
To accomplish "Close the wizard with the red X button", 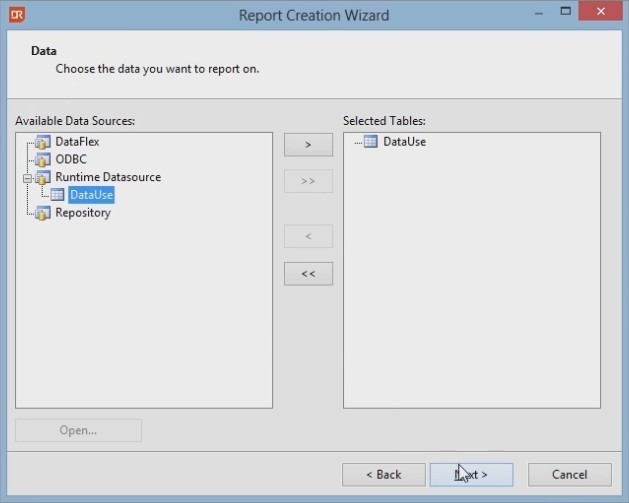I will [x=601, y=13].
